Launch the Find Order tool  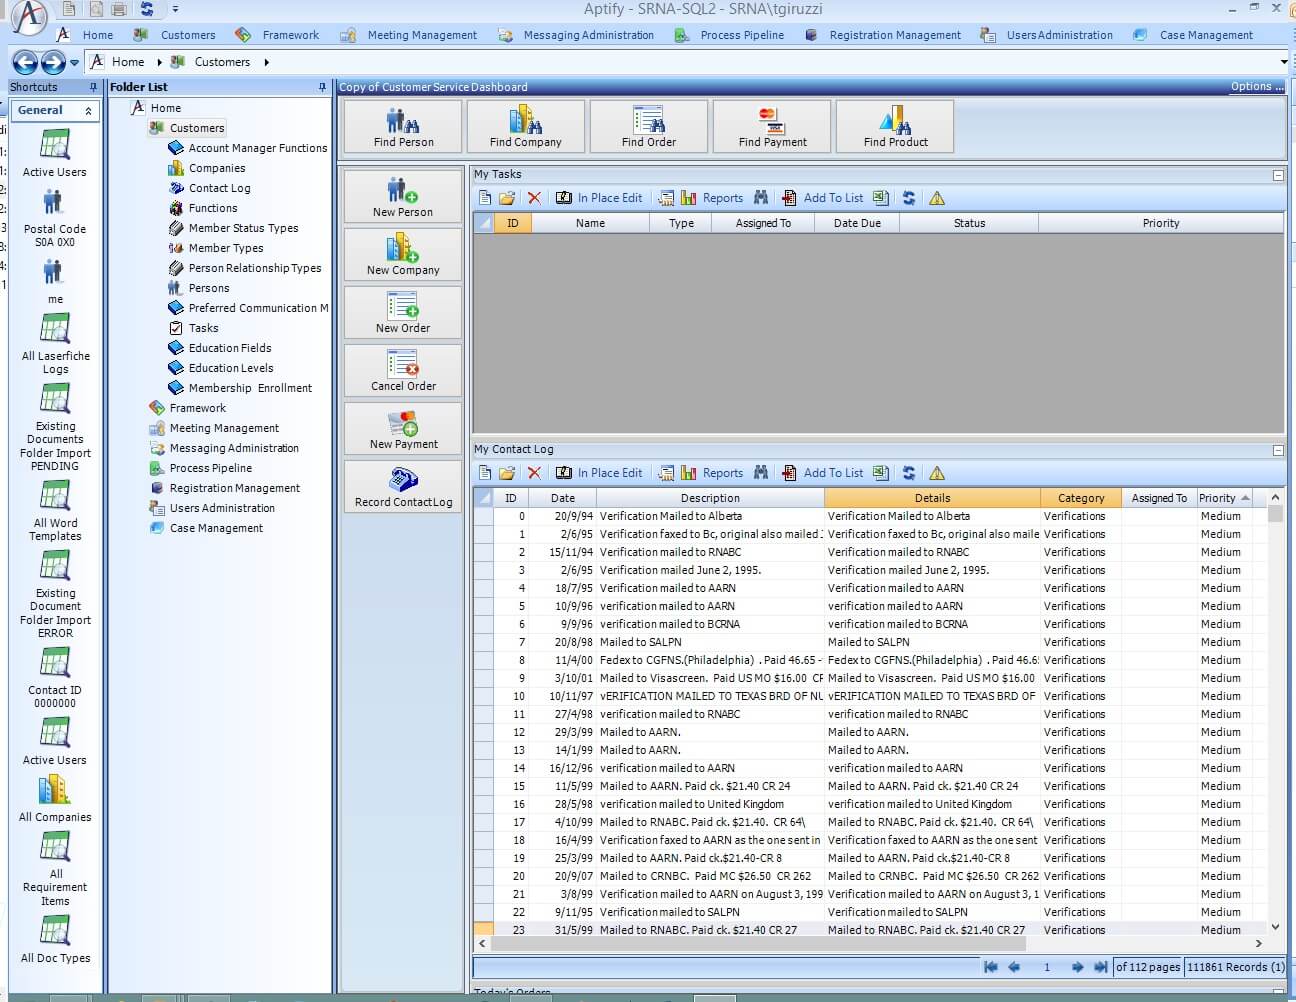click(649, 126)
